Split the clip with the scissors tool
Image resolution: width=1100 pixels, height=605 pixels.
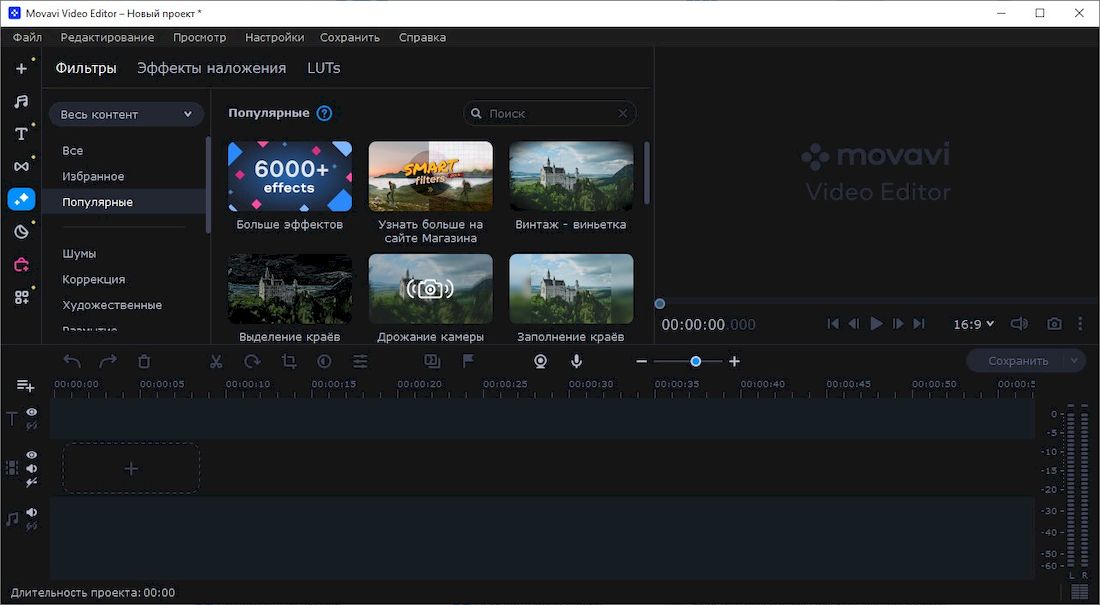click(x=216, y=361)
